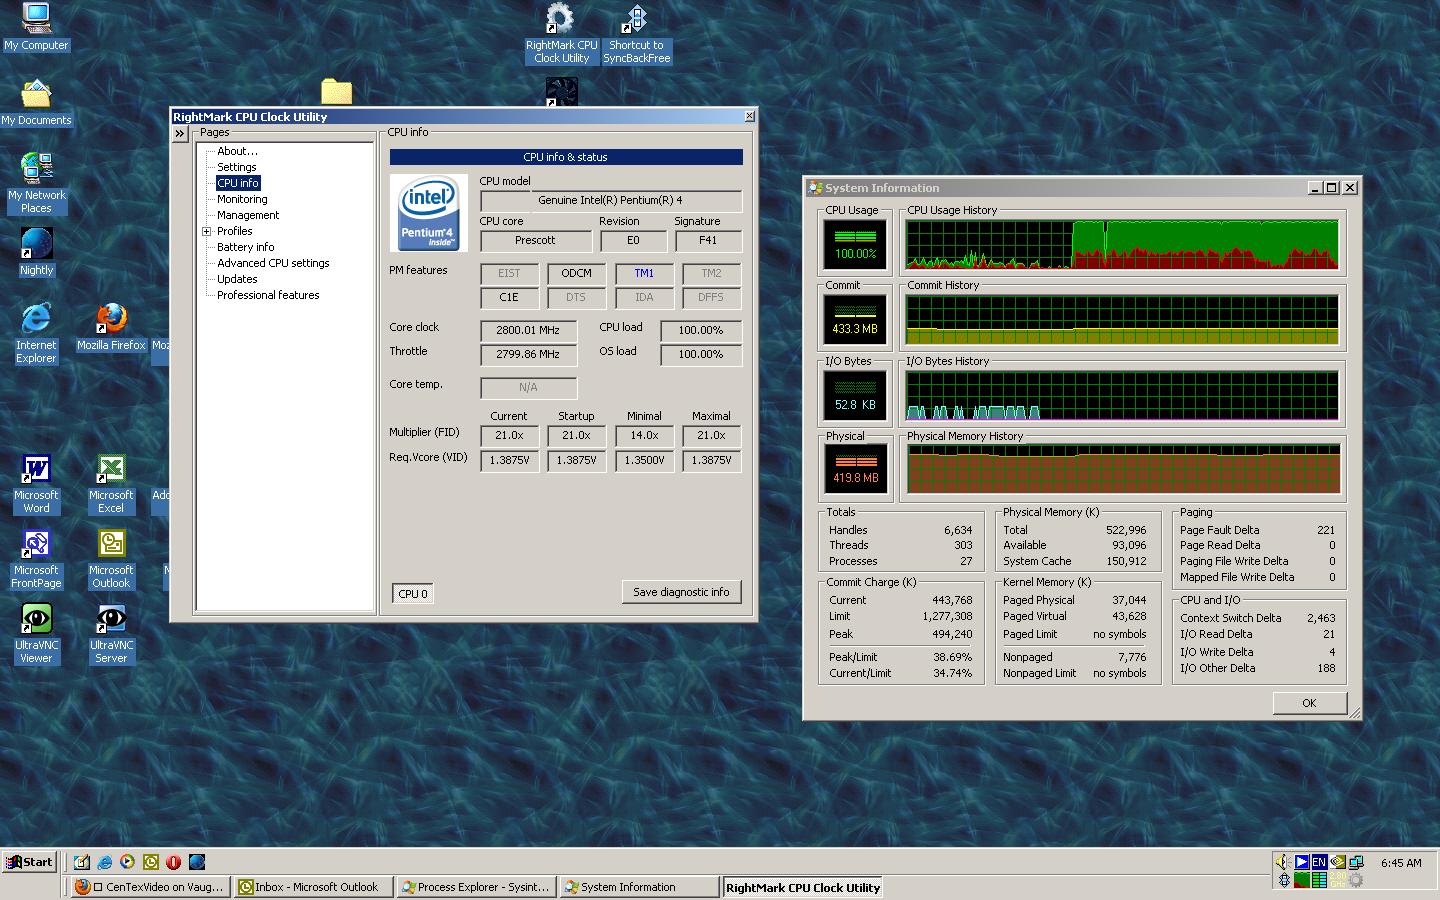The image size is (1440, 900).
Task: Open Microsoft Outlook desktop shortcut
Action: click(111, 559)
